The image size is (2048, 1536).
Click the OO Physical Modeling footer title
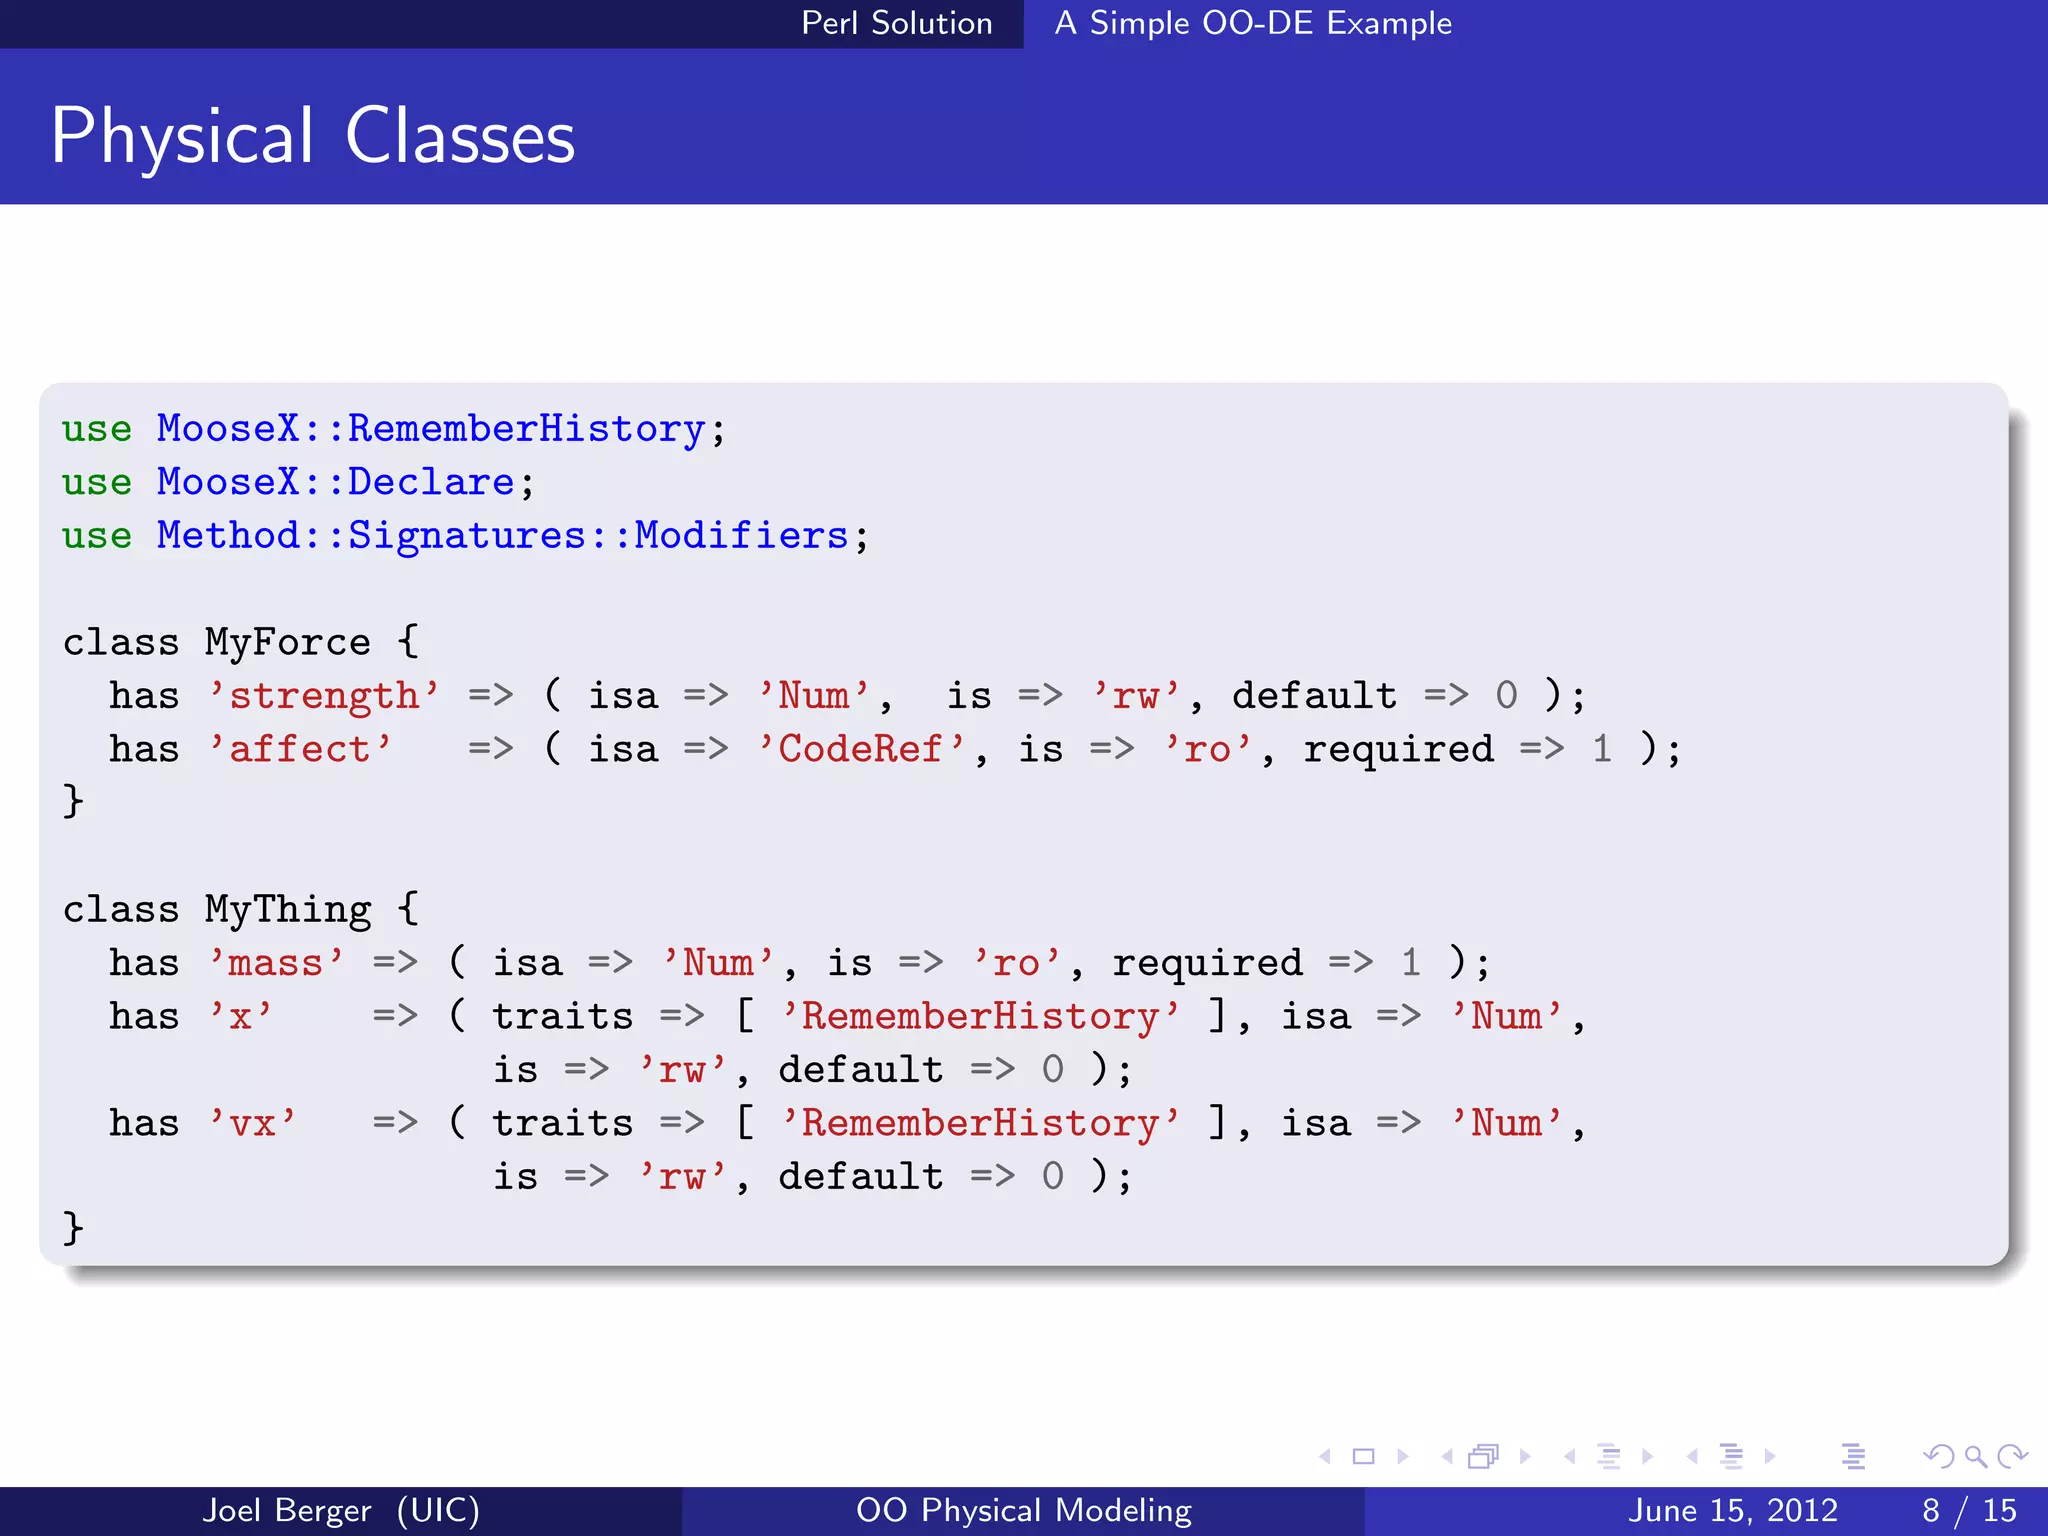1024,1510
